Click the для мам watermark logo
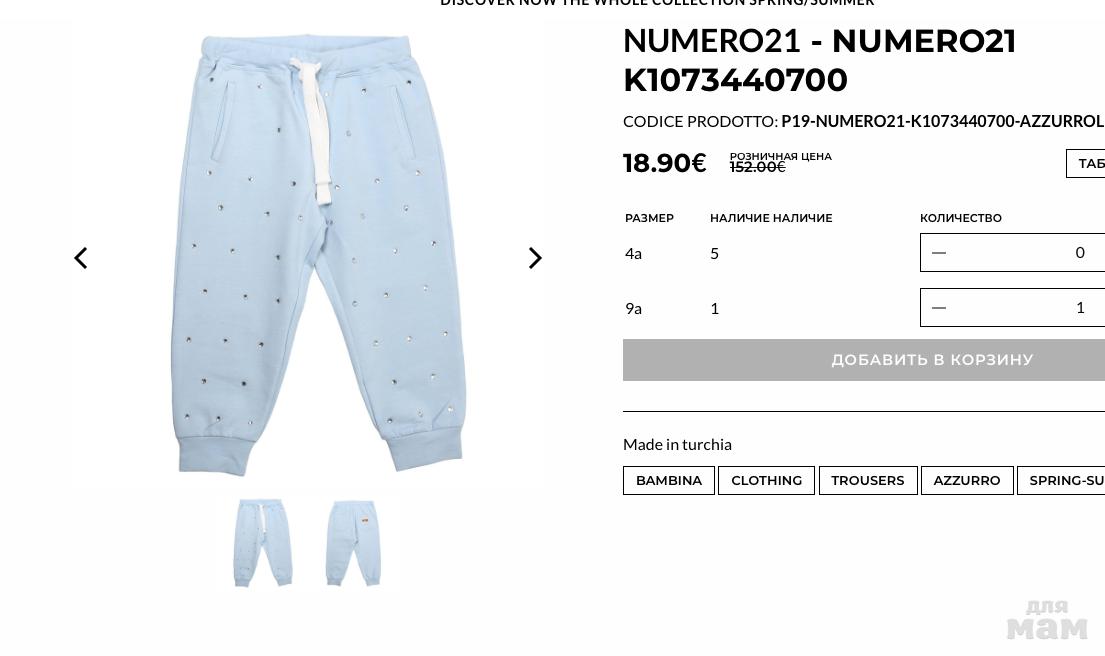 (x=1047, y=619)
